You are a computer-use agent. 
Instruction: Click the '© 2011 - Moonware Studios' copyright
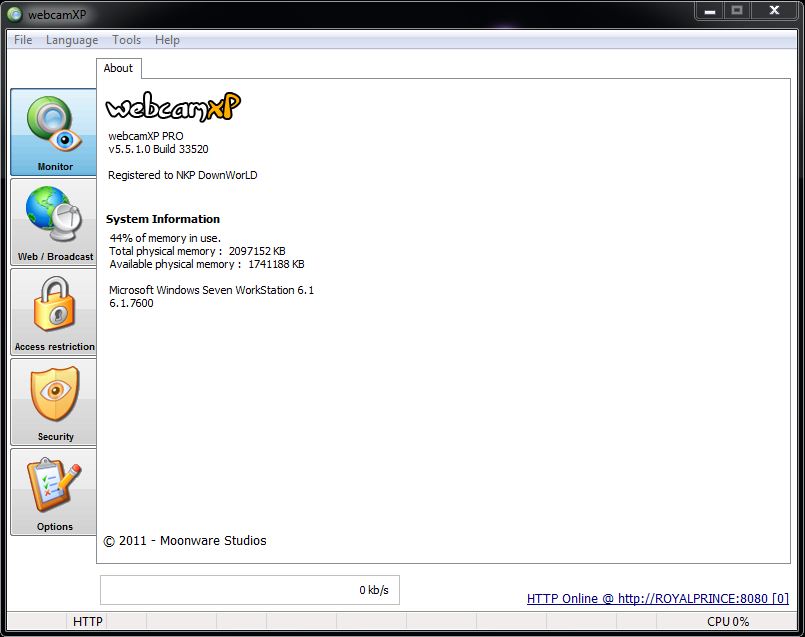pos(185,541)
